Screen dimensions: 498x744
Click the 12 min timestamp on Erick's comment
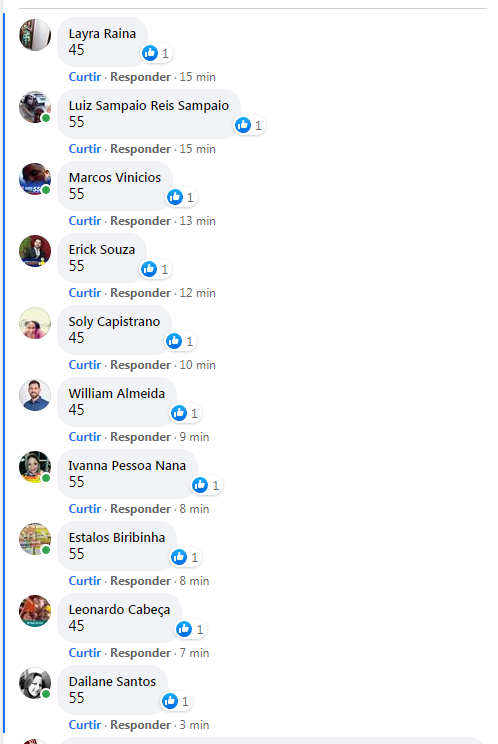pyautogui.click(x=197, y=293)
